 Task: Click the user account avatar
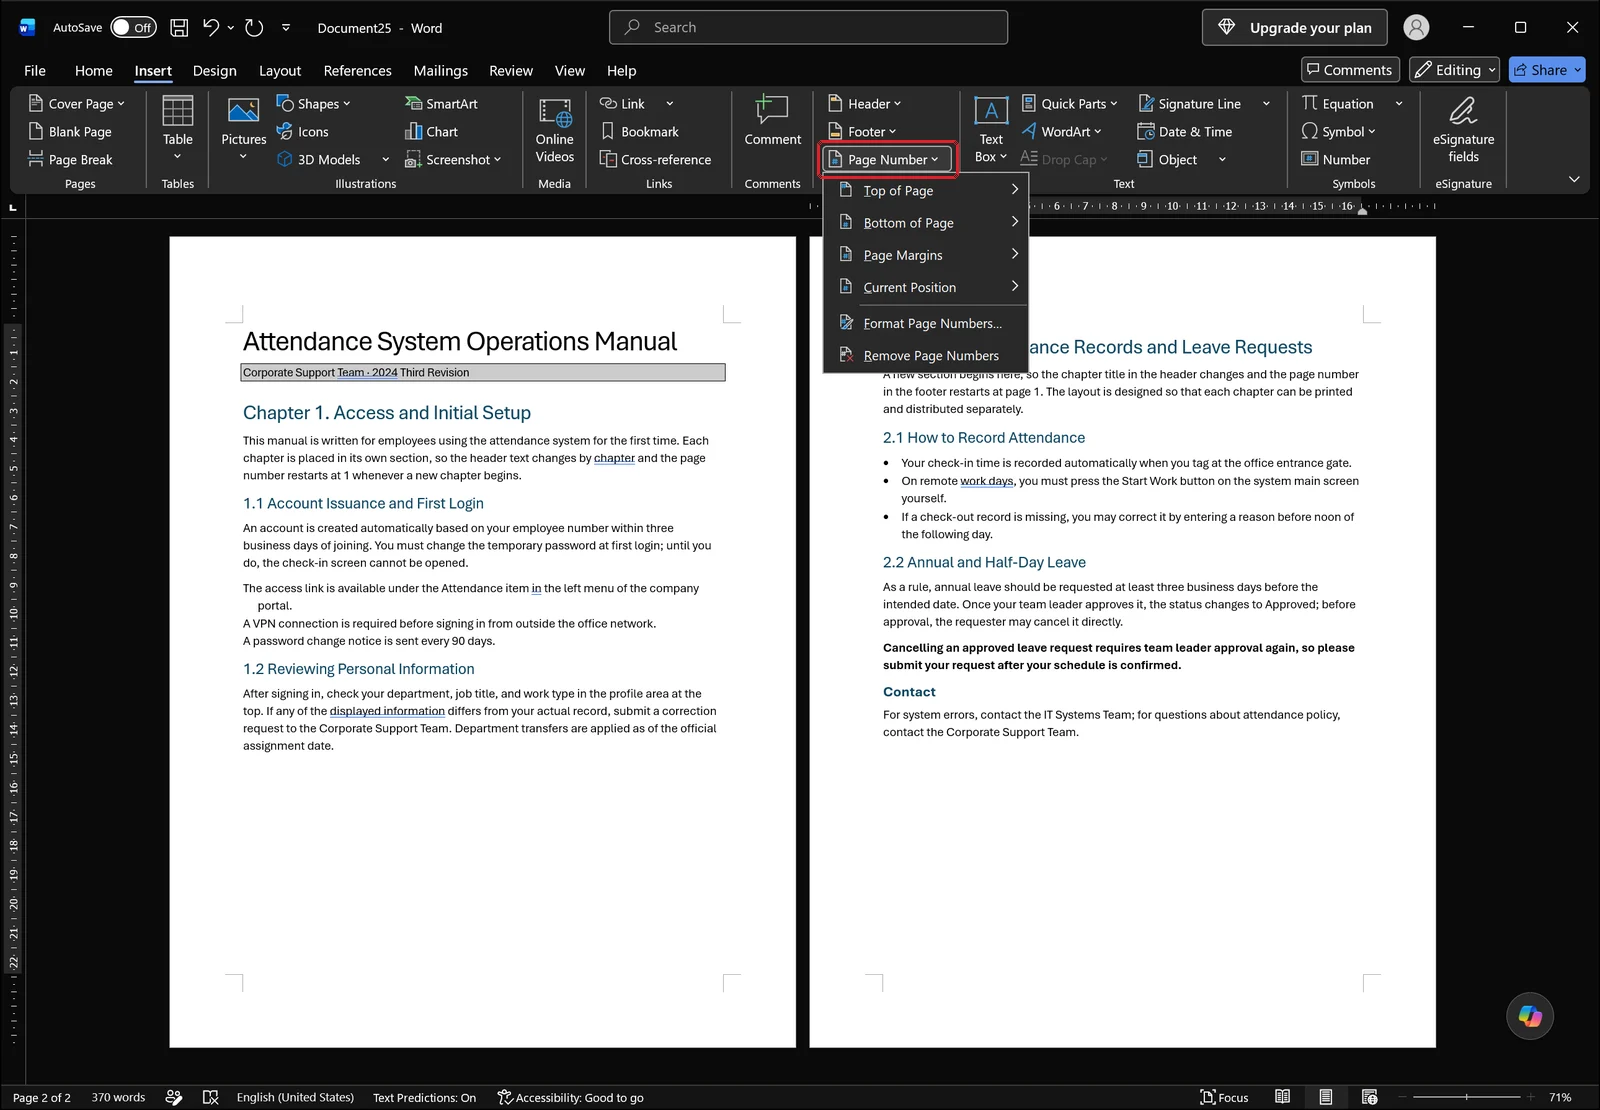point(1416,28)
